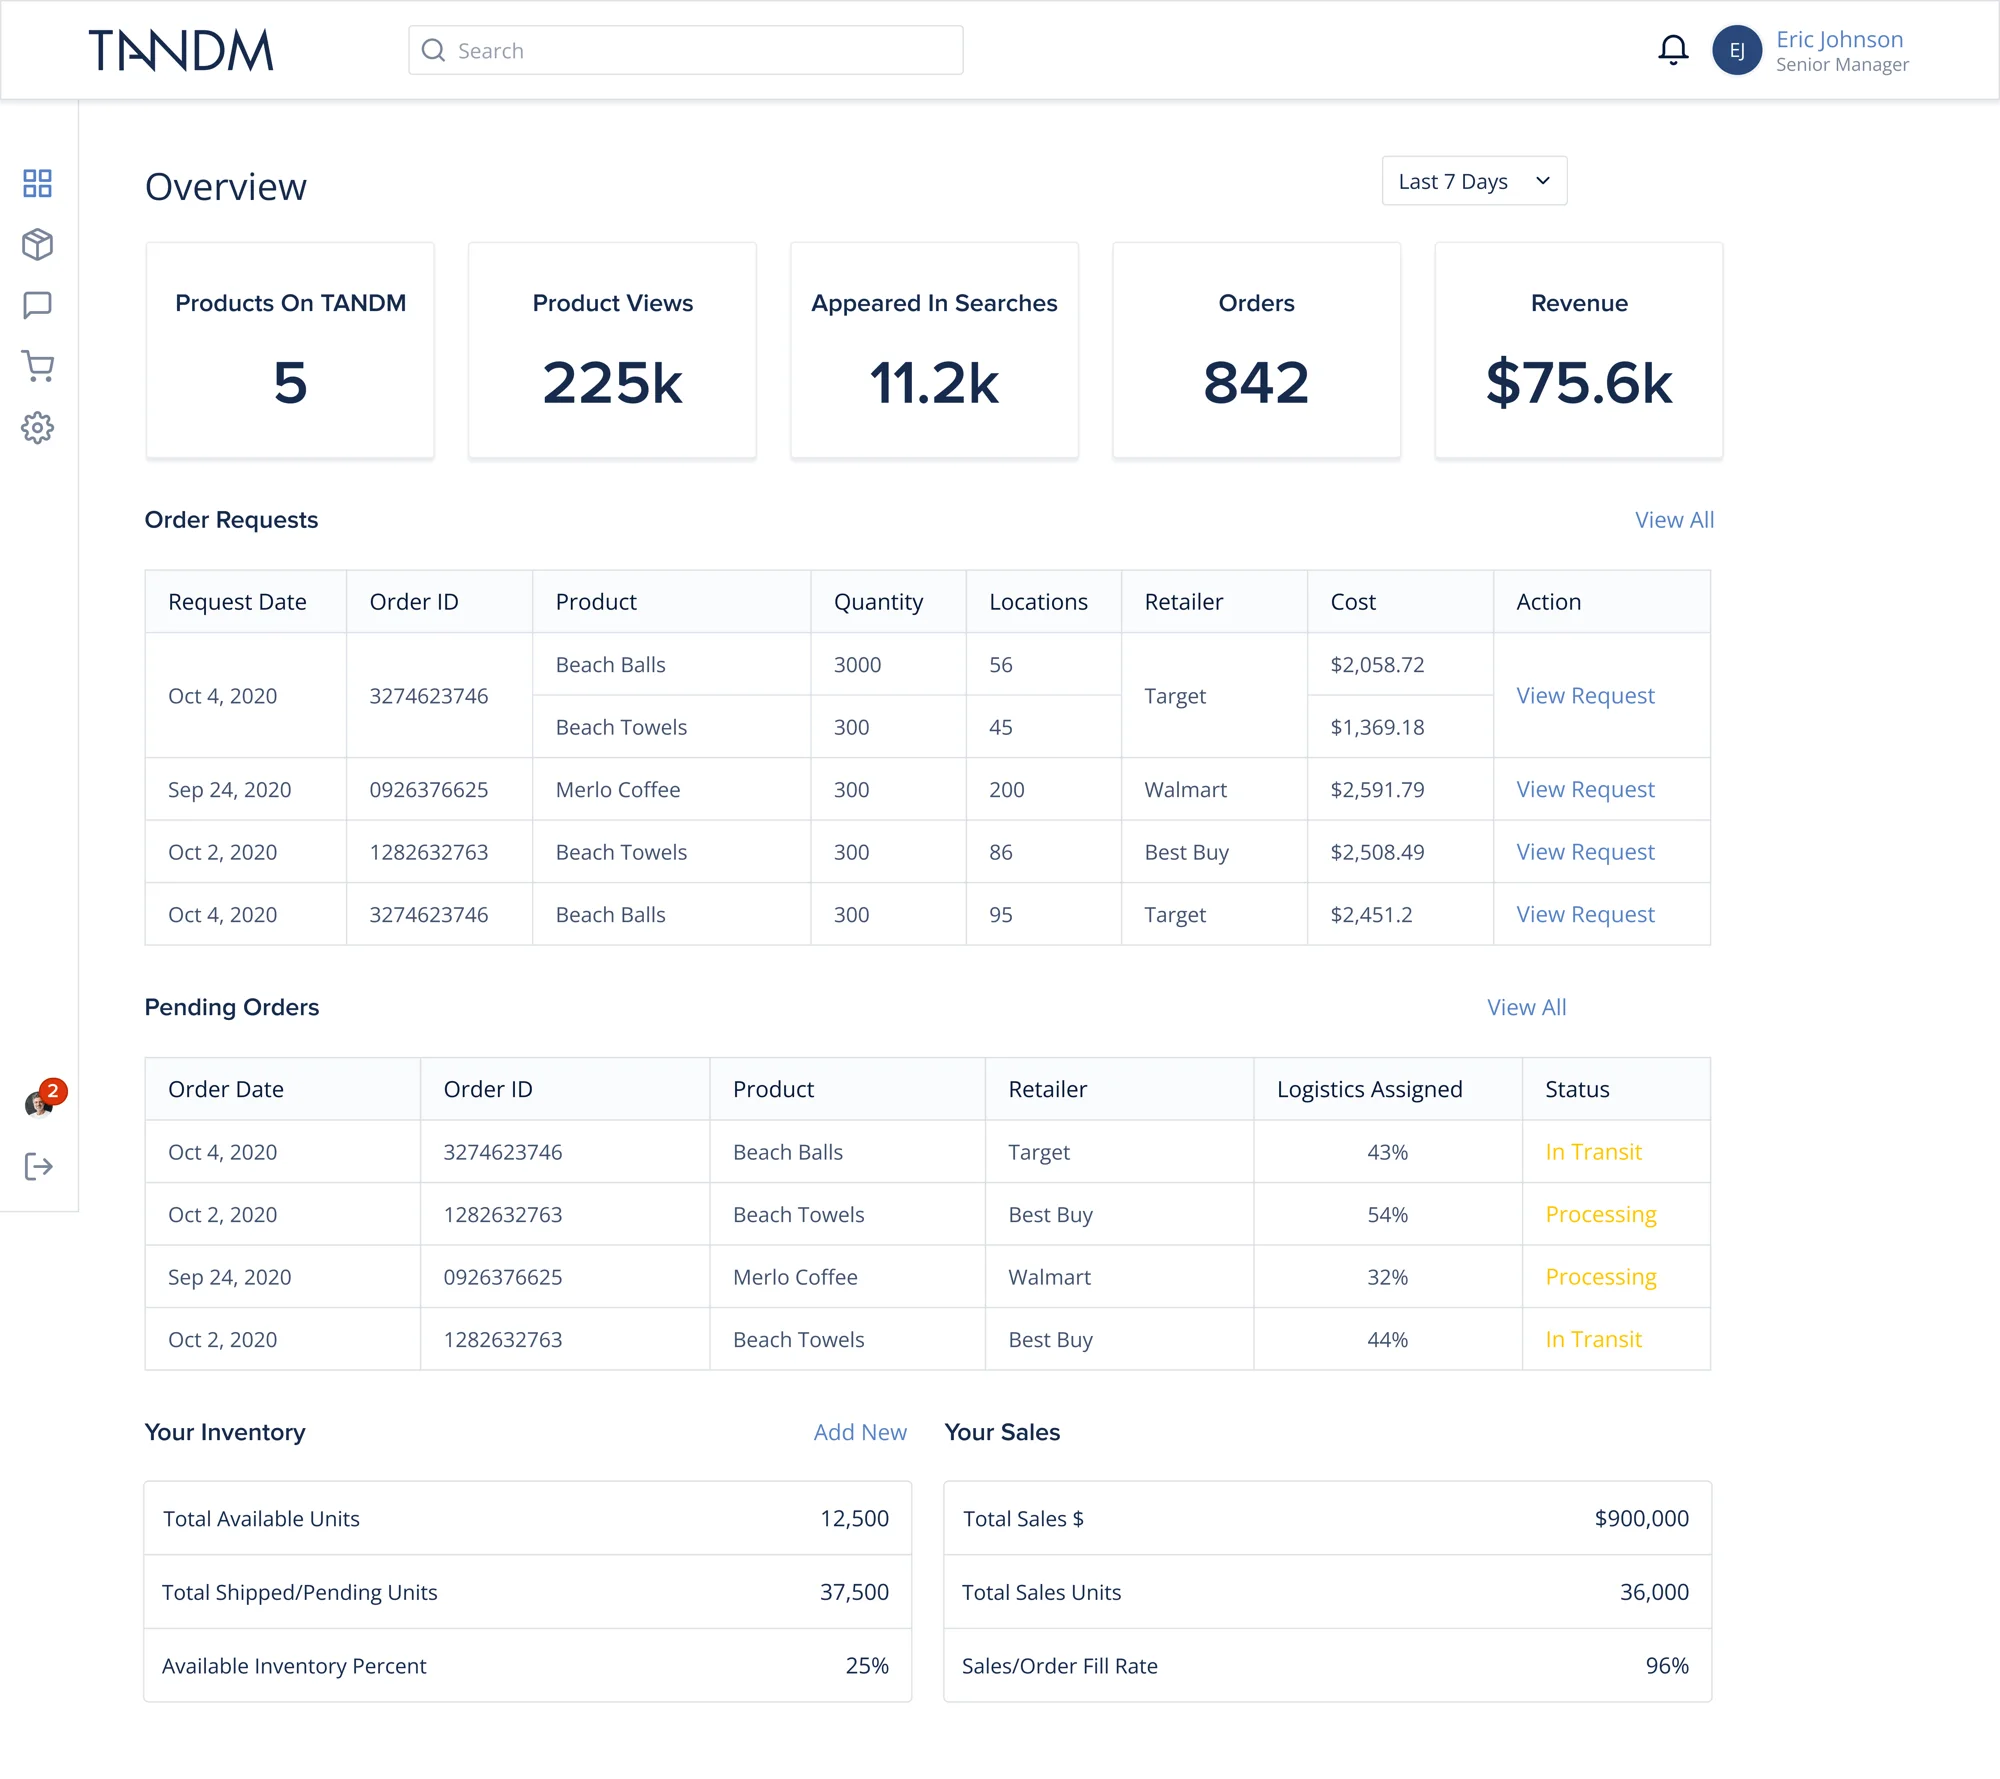Click Add New in Your Inventory
This screenshot has height=1779, width=2000.
pos(860,1432)
